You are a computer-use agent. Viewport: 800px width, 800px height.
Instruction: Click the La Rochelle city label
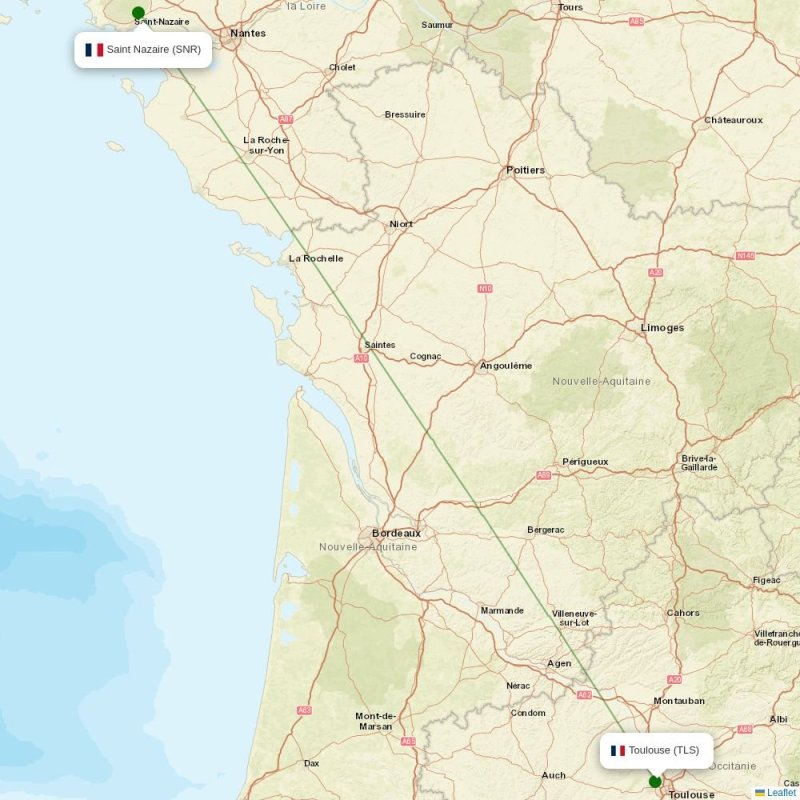tap(316, 258)
